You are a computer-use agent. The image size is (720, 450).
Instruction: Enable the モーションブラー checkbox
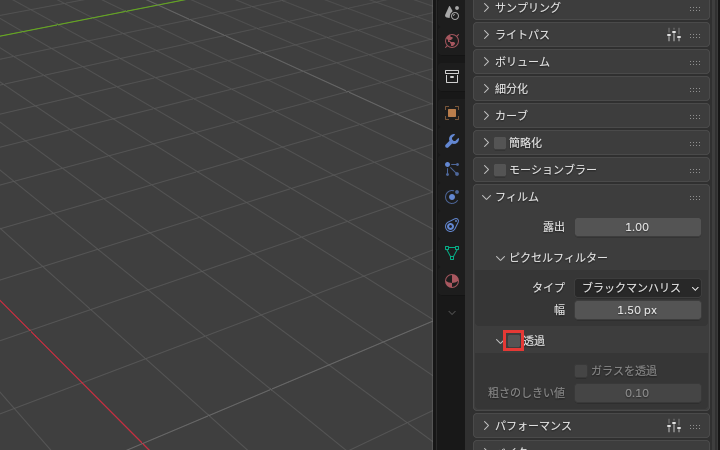tap(500, 170)
